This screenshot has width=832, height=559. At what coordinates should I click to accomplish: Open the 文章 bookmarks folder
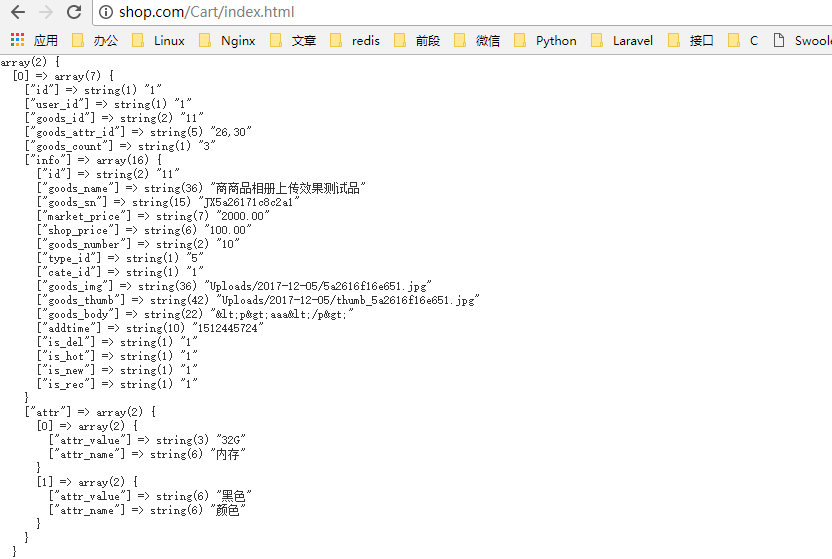(293, 41)
